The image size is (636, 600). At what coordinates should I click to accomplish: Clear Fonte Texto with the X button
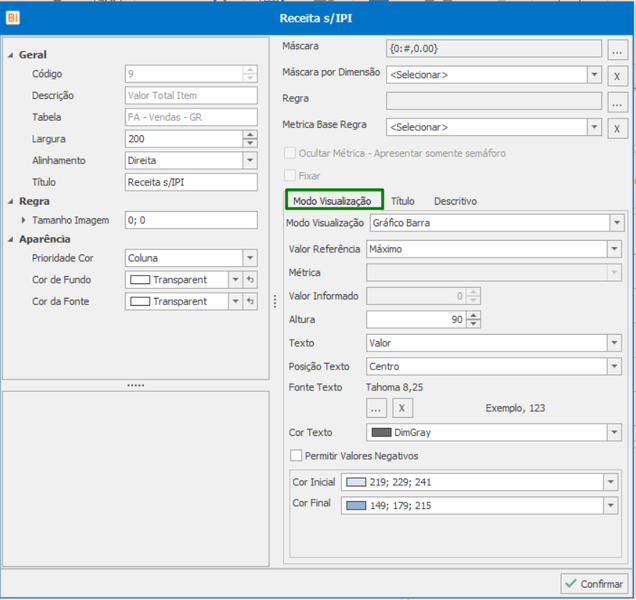(402, 408)
